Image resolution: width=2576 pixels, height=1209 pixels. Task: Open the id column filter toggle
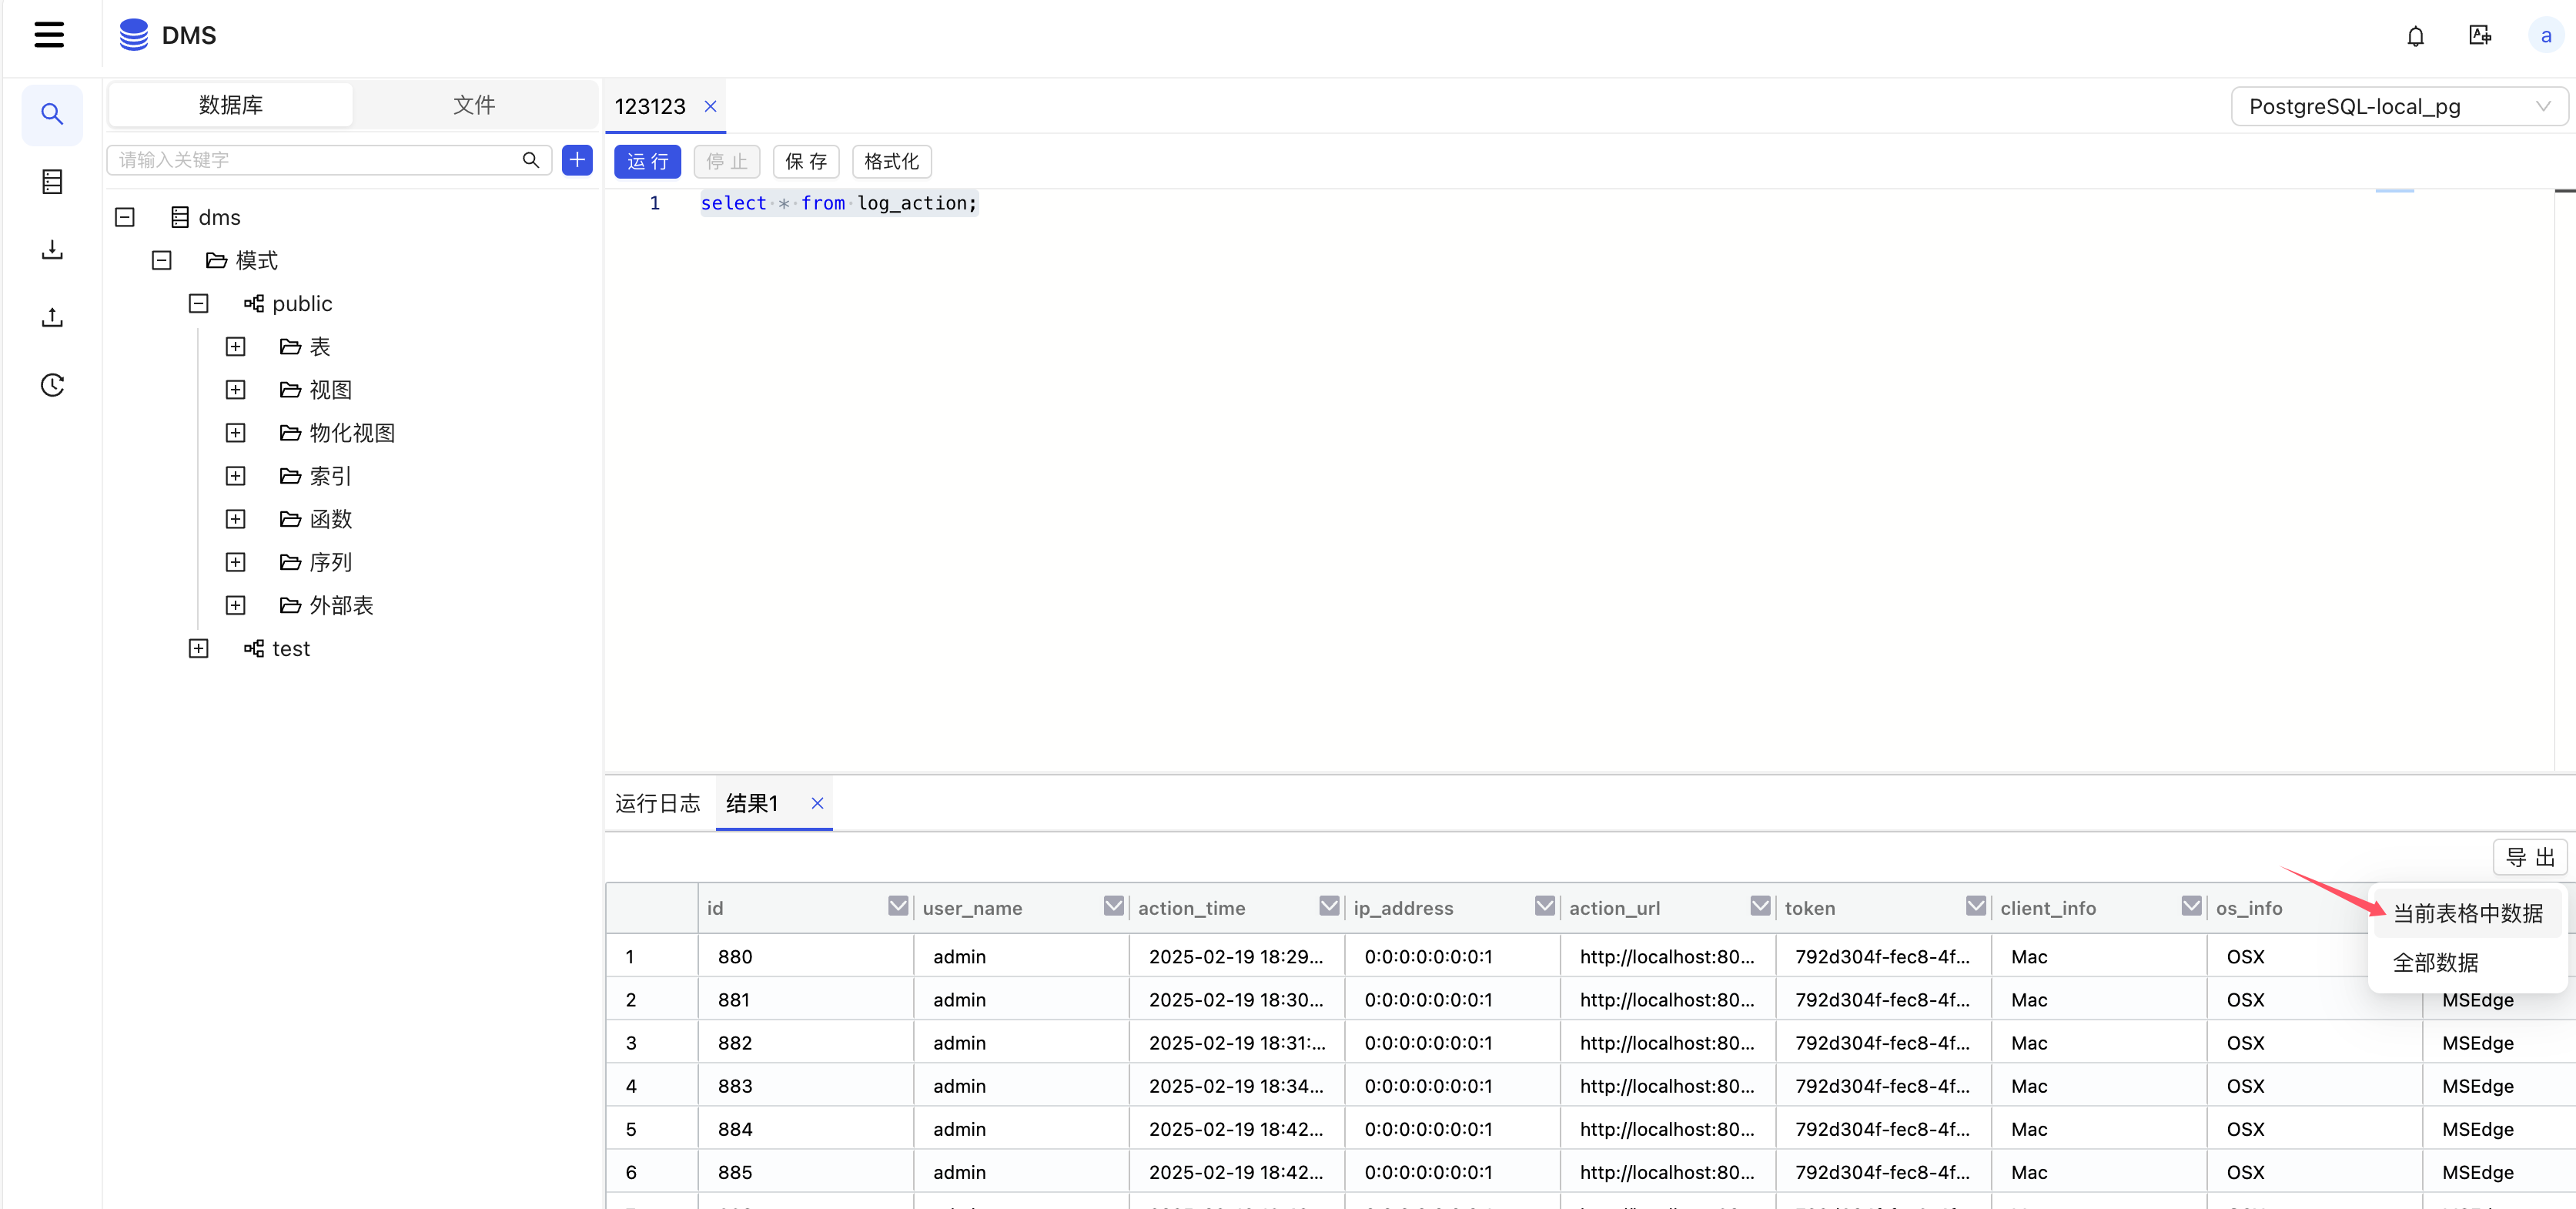click(898, 905)
